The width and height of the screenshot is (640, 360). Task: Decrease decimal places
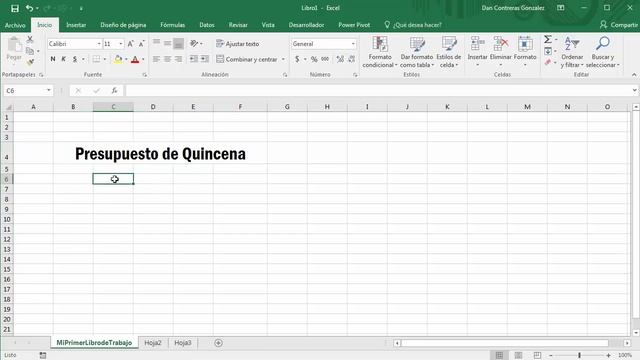click(x=351, y=59)
